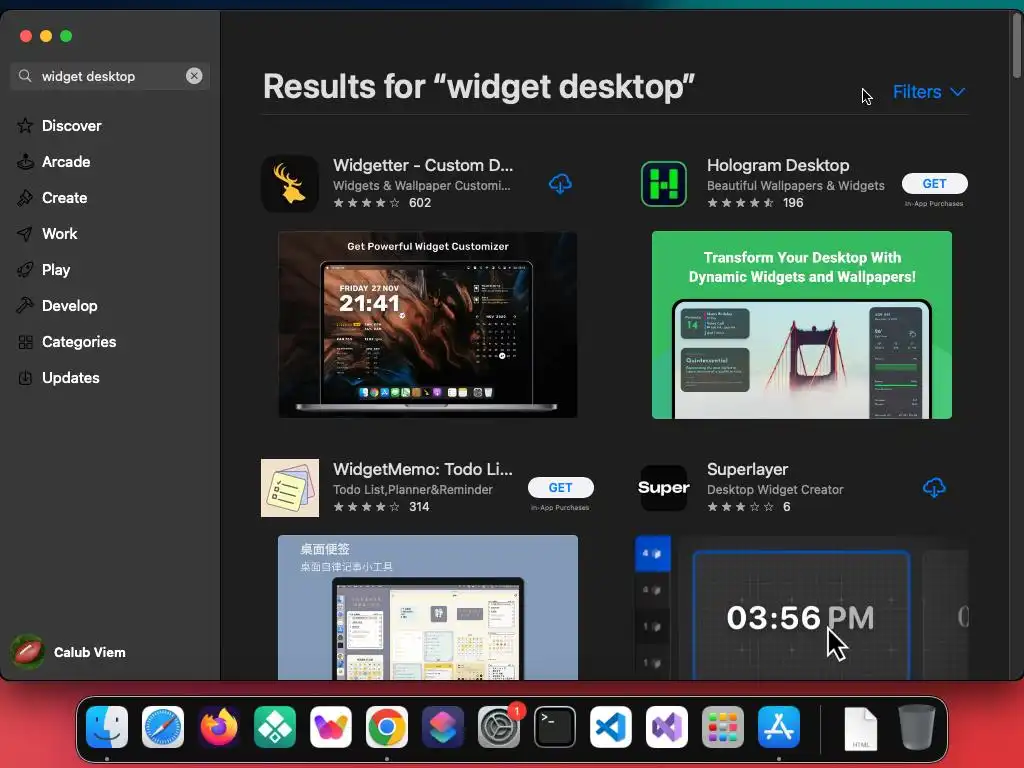Open the WidgetMemo: Todo Li... title
This screenshot has height=768, width=1024.
coord(423,470)
